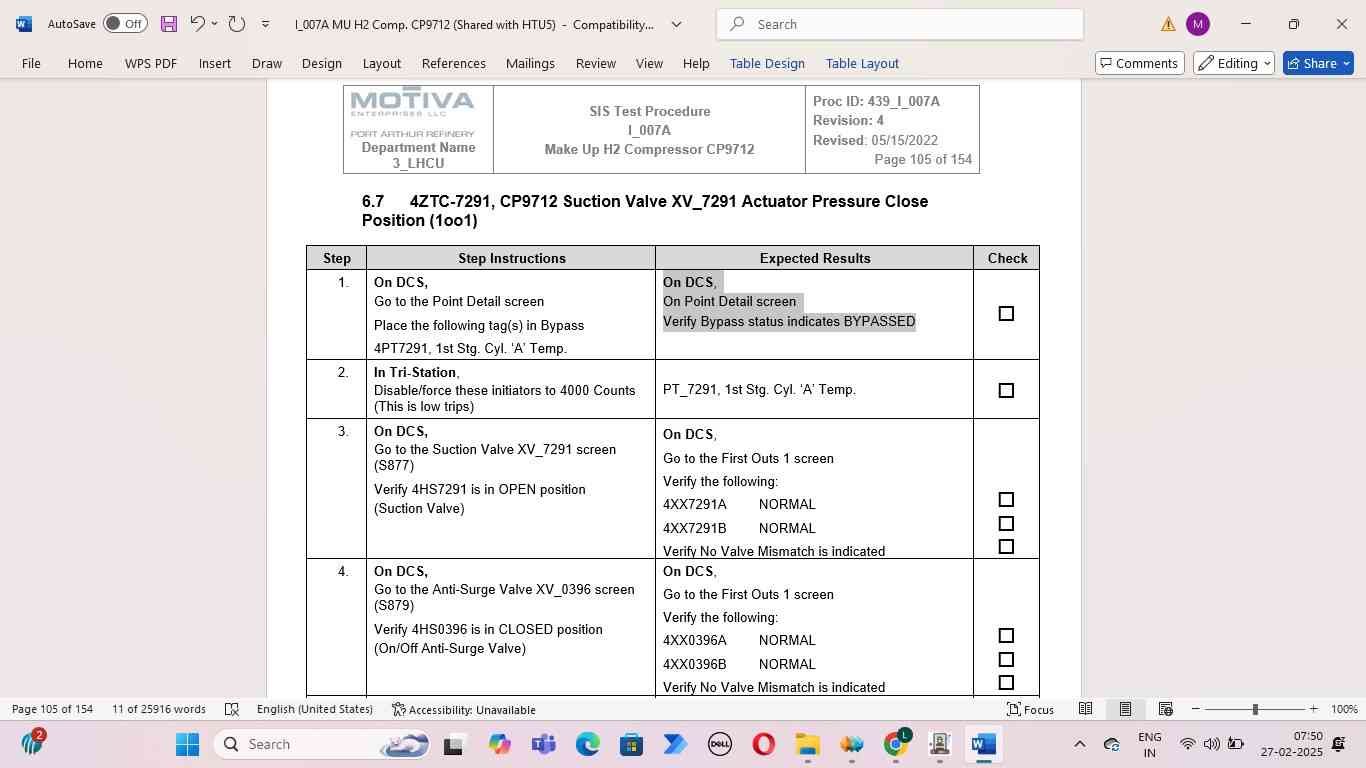Open Microsoft Teams from taskbar

(x=543, y=744)
